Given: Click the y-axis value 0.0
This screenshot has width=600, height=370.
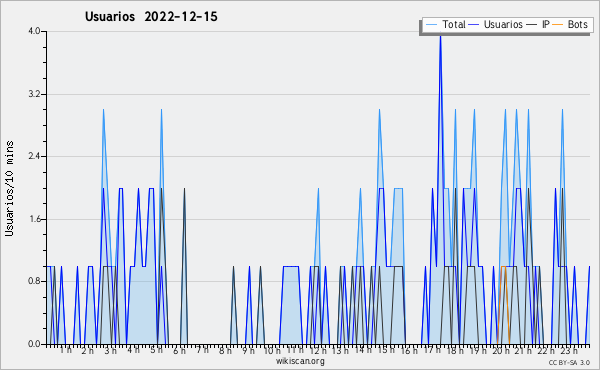Looking at the screenshot, I should click(x=34, y=344).
